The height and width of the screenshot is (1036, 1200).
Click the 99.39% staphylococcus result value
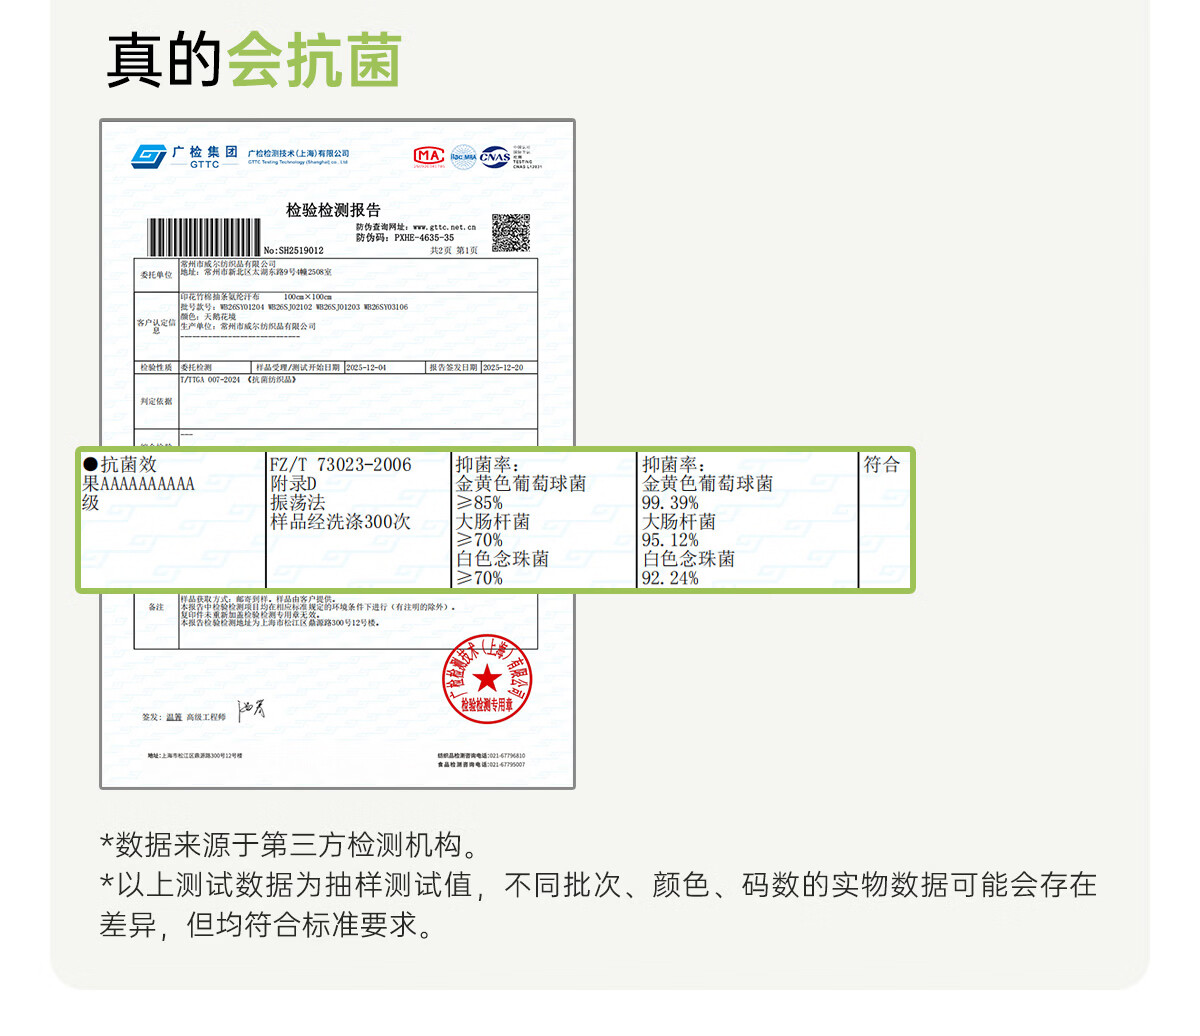point(670,503)
